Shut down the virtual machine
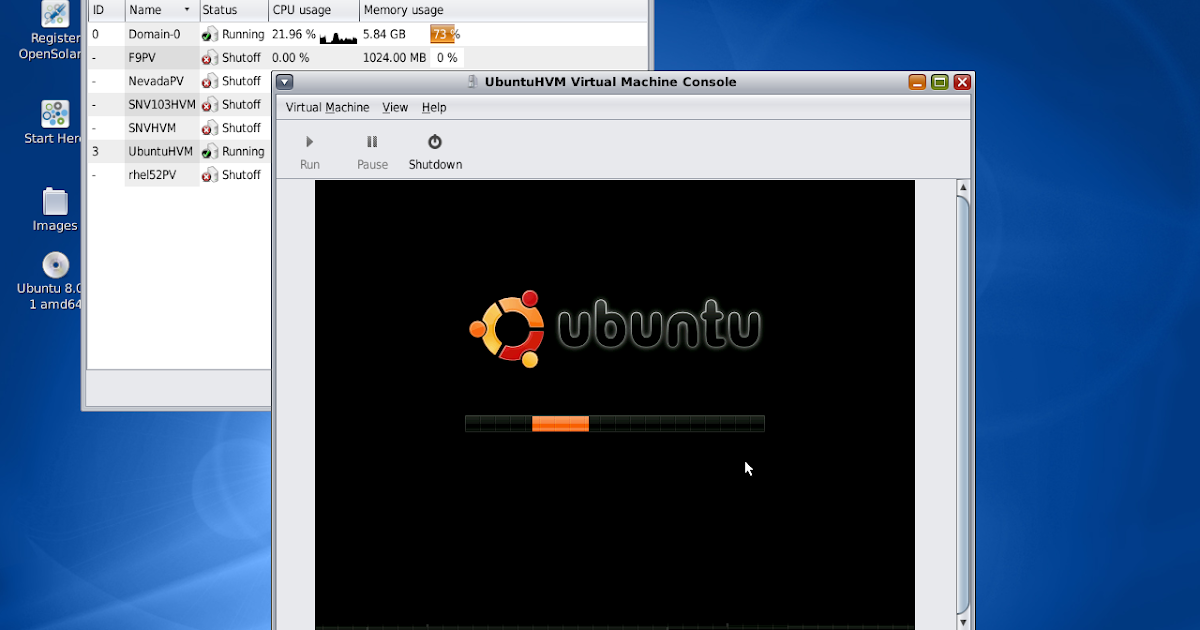This screenshot has width=1200, height=630. pyautogui.click(x=435, y=153)
